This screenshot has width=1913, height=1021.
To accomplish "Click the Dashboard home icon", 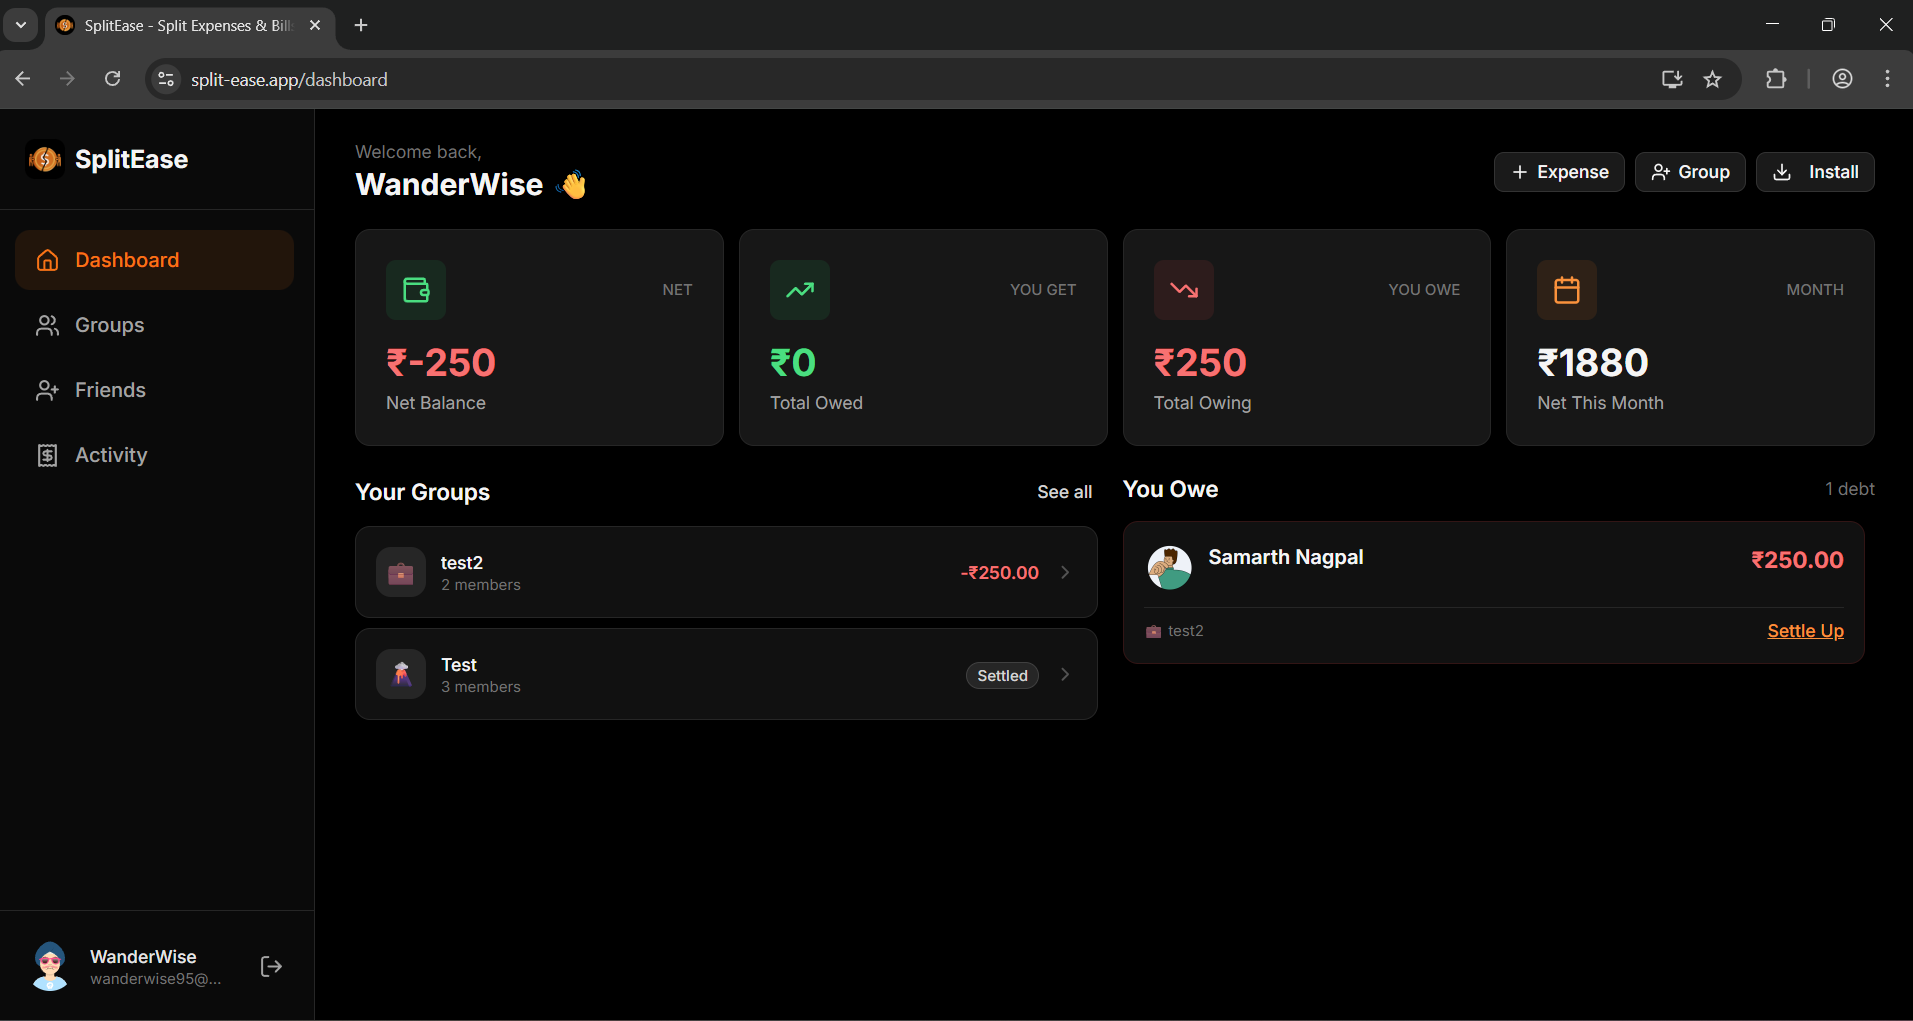I will click(47, 260).
